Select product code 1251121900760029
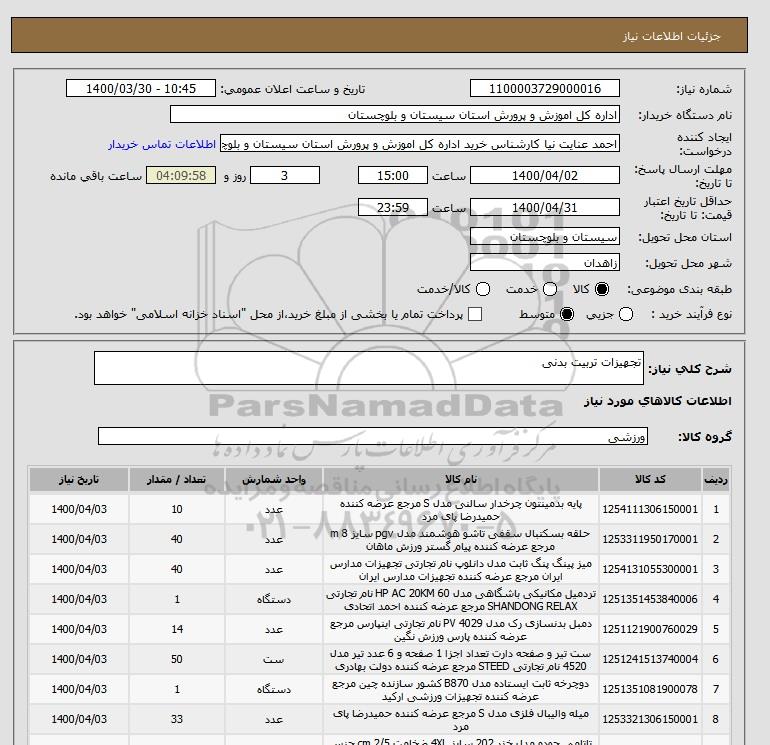 650,629
